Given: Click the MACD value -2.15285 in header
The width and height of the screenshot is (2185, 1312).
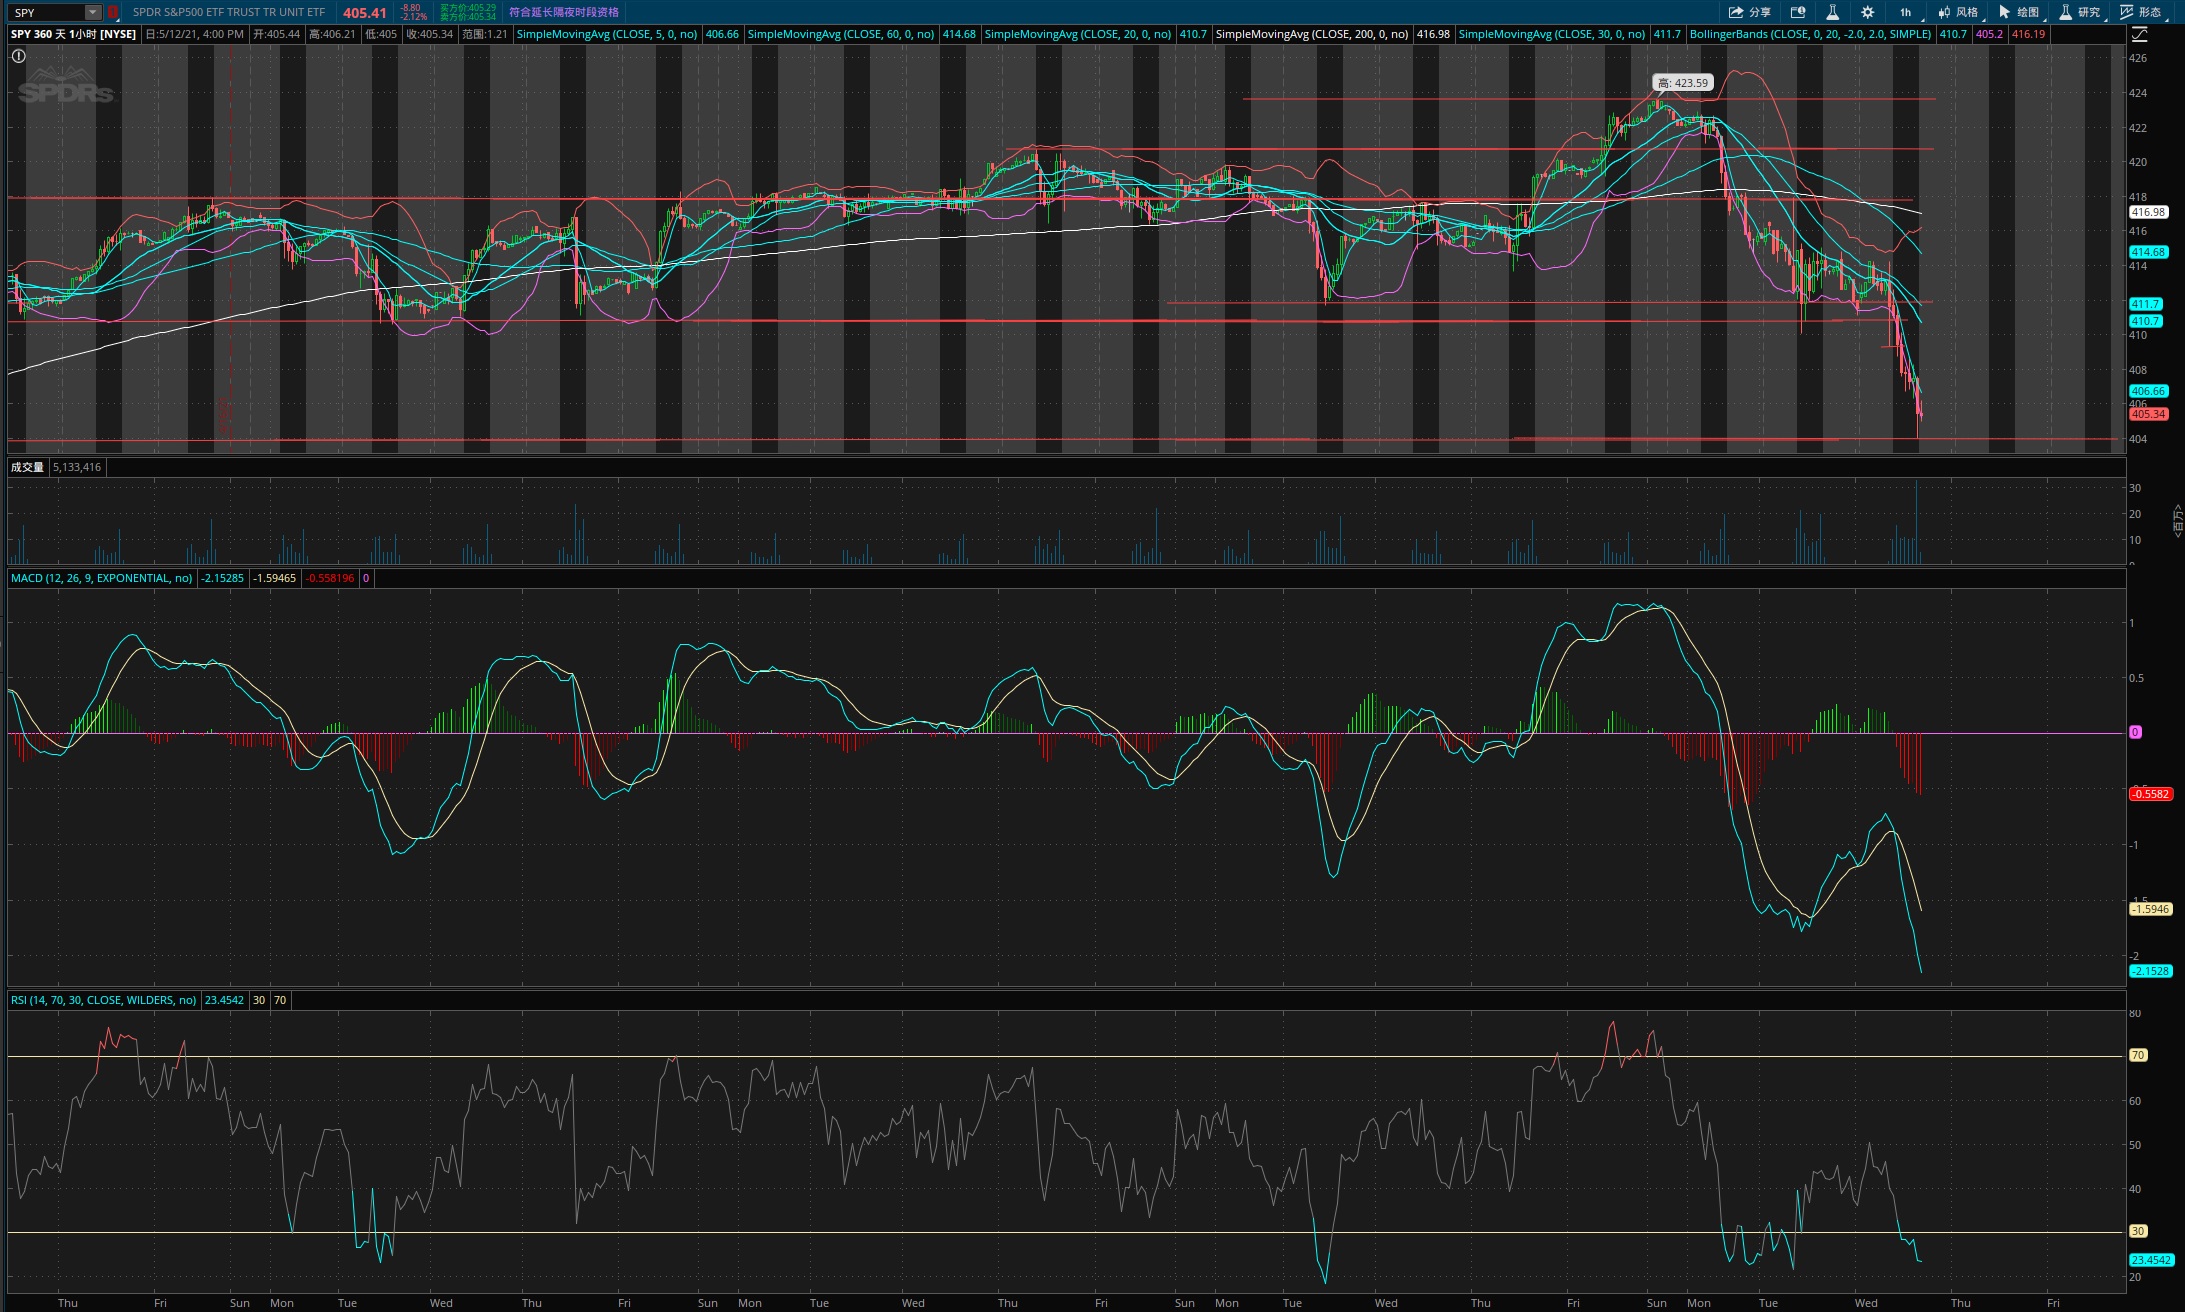Looking at the screenshot, I should pos(222,578).
